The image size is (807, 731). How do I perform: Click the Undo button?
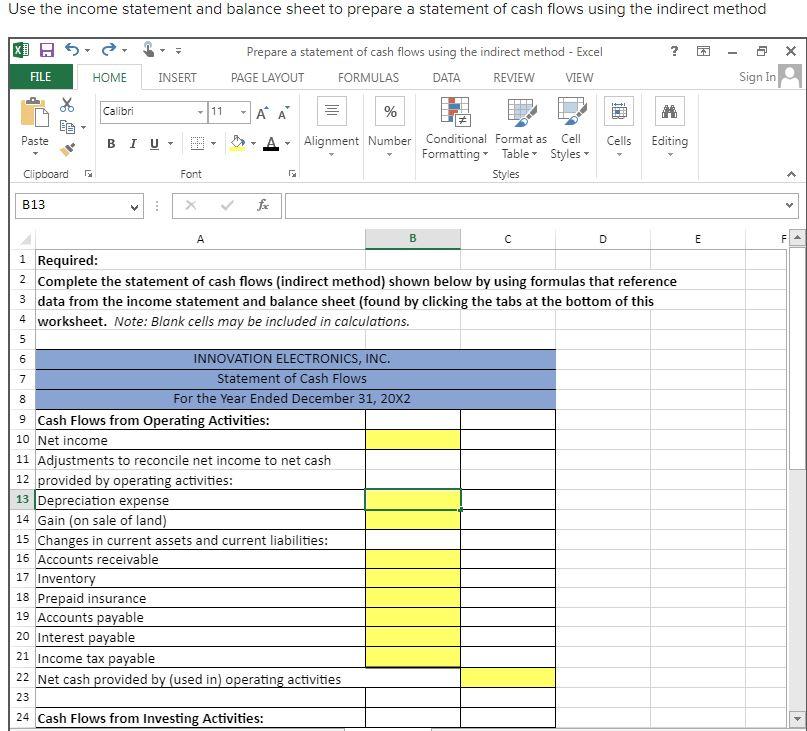(x=74, y=50)
